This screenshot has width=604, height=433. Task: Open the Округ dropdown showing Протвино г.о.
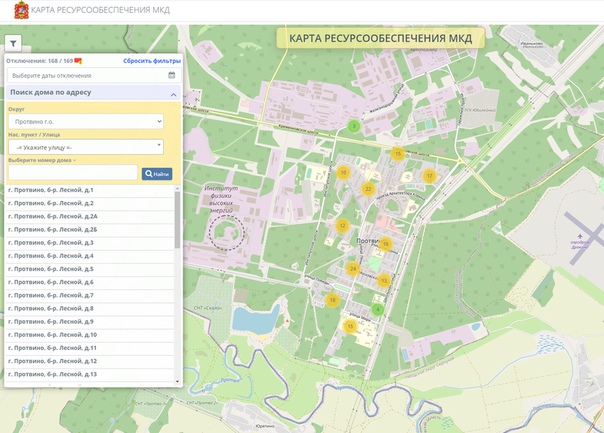[85, 121]
